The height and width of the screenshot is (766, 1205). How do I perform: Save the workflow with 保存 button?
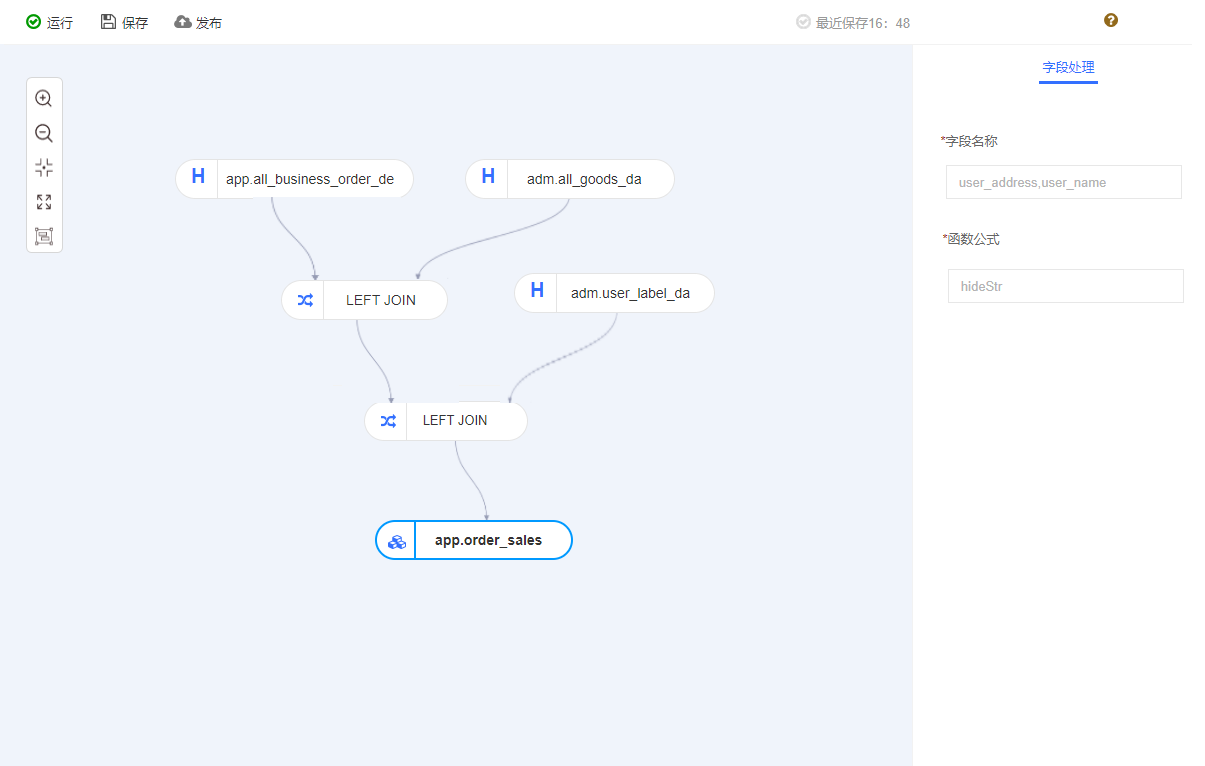pyautogui.click(x=124, y=22)
